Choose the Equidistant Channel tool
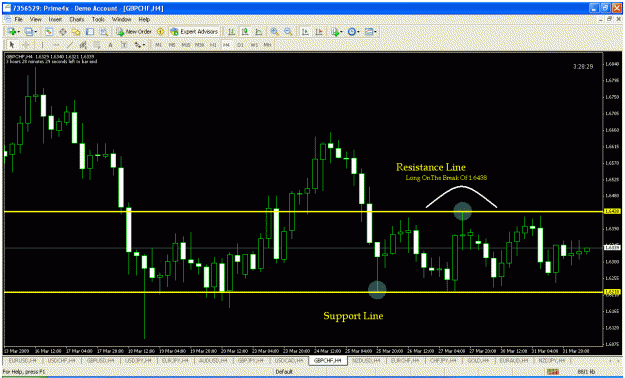Viewport: 625px width, 378px height. point(83,45)
